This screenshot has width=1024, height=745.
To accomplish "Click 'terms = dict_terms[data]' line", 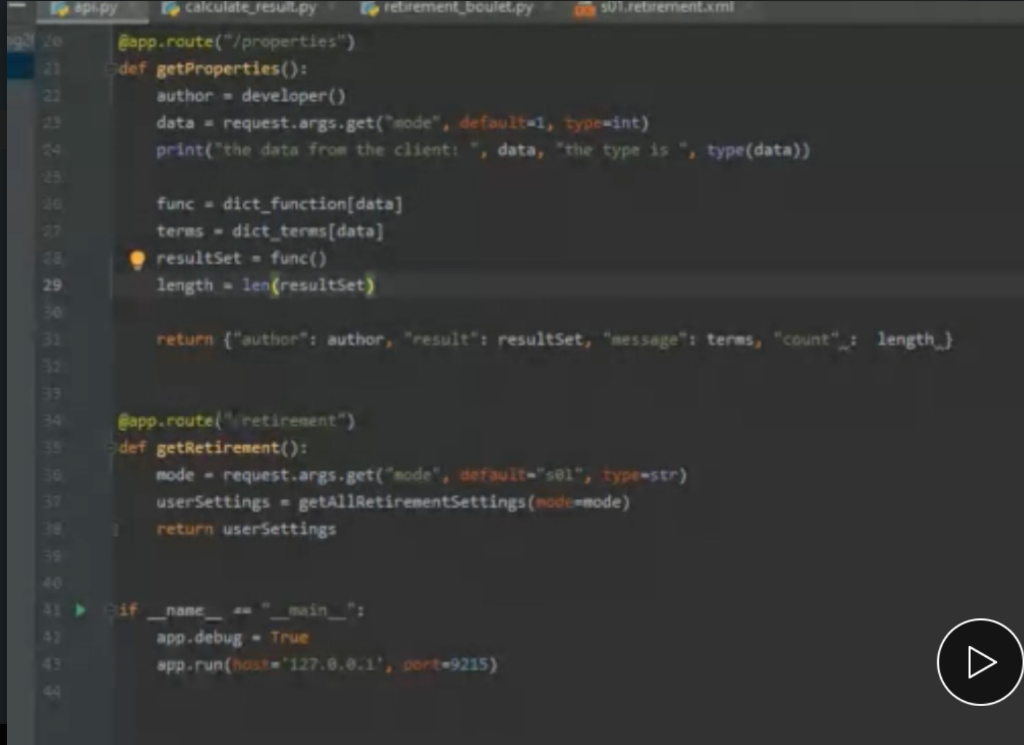I will pos(270,232).
